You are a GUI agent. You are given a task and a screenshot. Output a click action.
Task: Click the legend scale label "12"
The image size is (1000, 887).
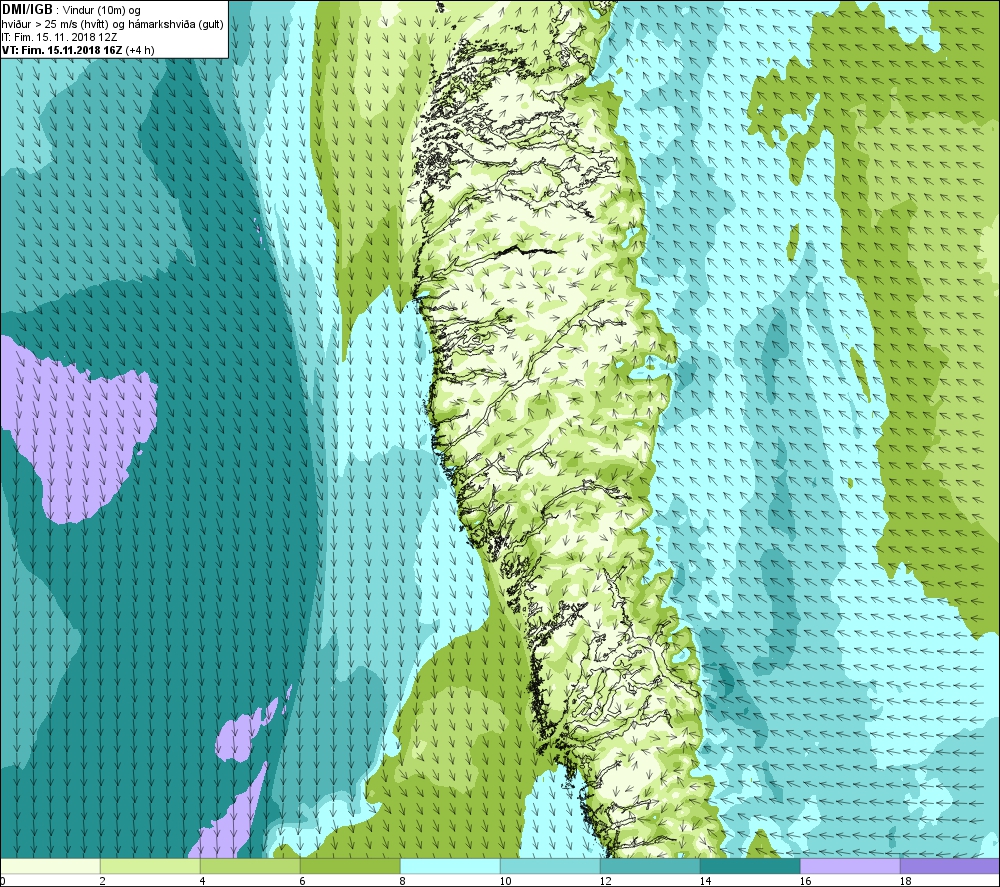coord(605,881)
